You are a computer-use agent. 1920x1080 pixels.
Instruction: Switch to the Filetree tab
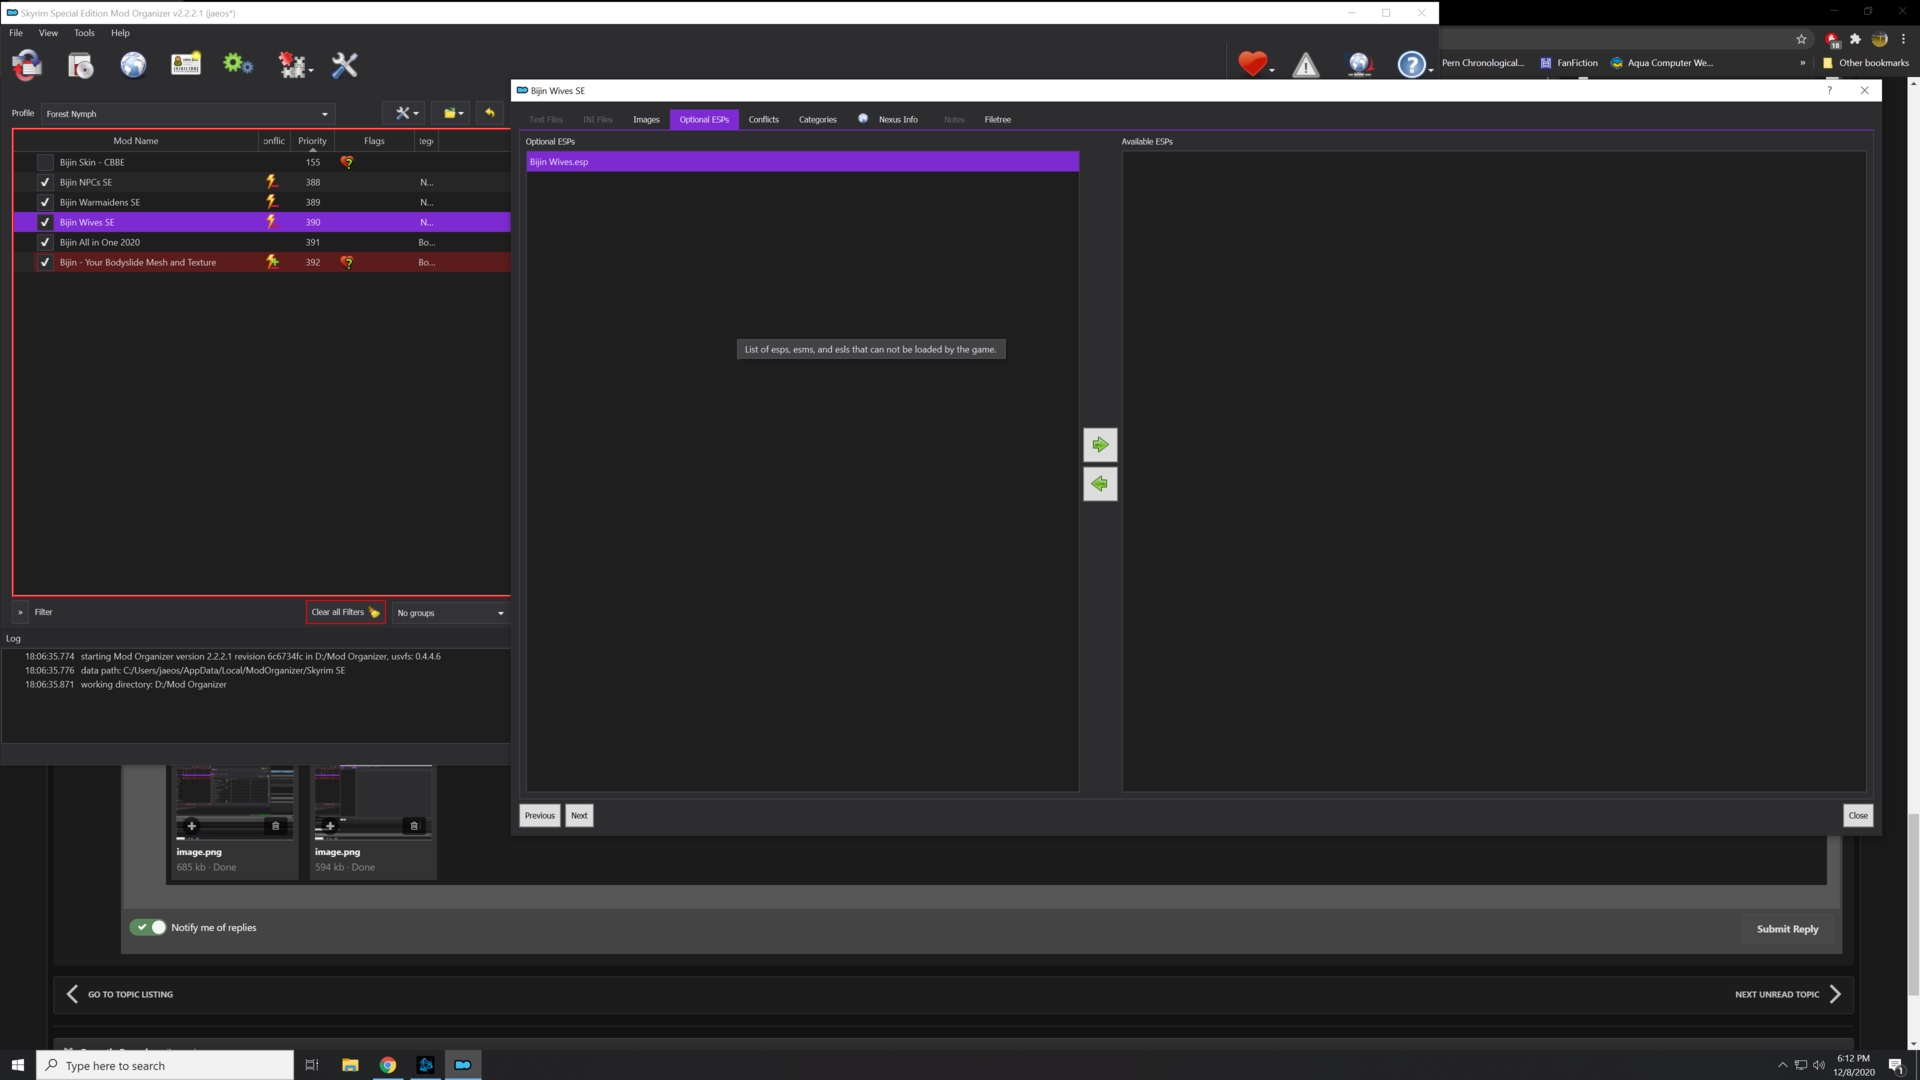(x=997, y=120)
